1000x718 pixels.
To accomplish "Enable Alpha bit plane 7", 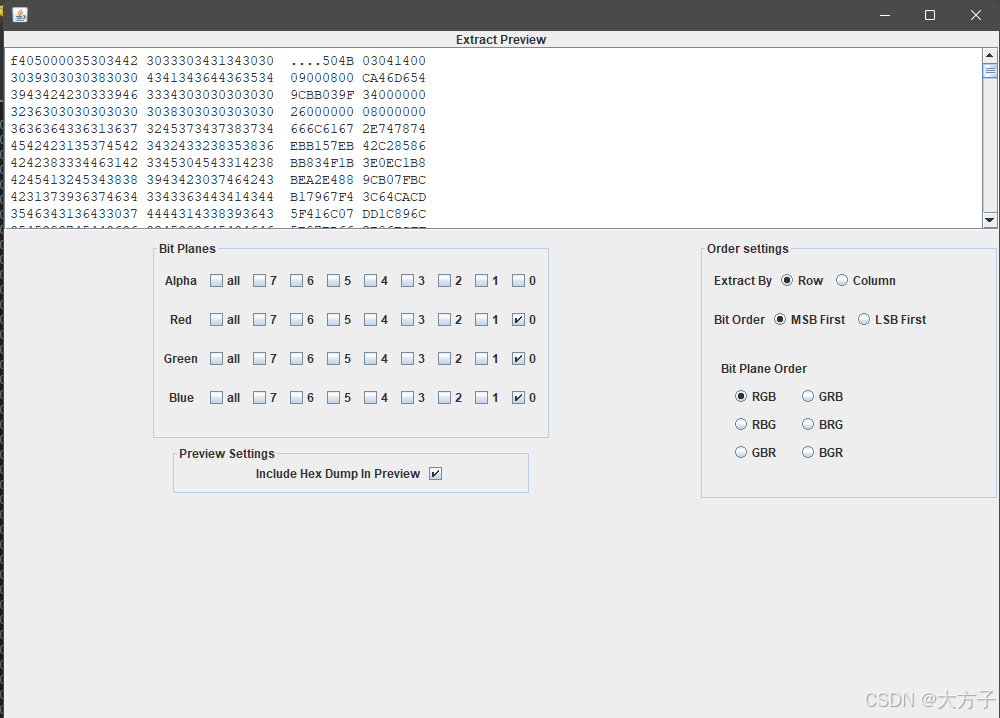I will [x=259, y=281].
